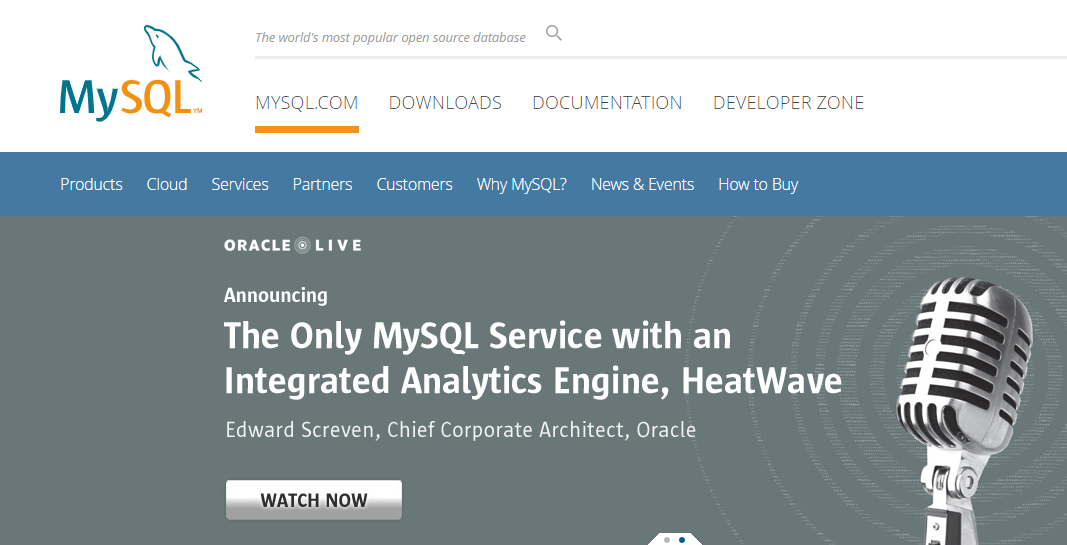The width and height of the screenshot is (1067, 545).
Task: Open the MYSQL.COM tab
Action: click(x=306, y=103)
